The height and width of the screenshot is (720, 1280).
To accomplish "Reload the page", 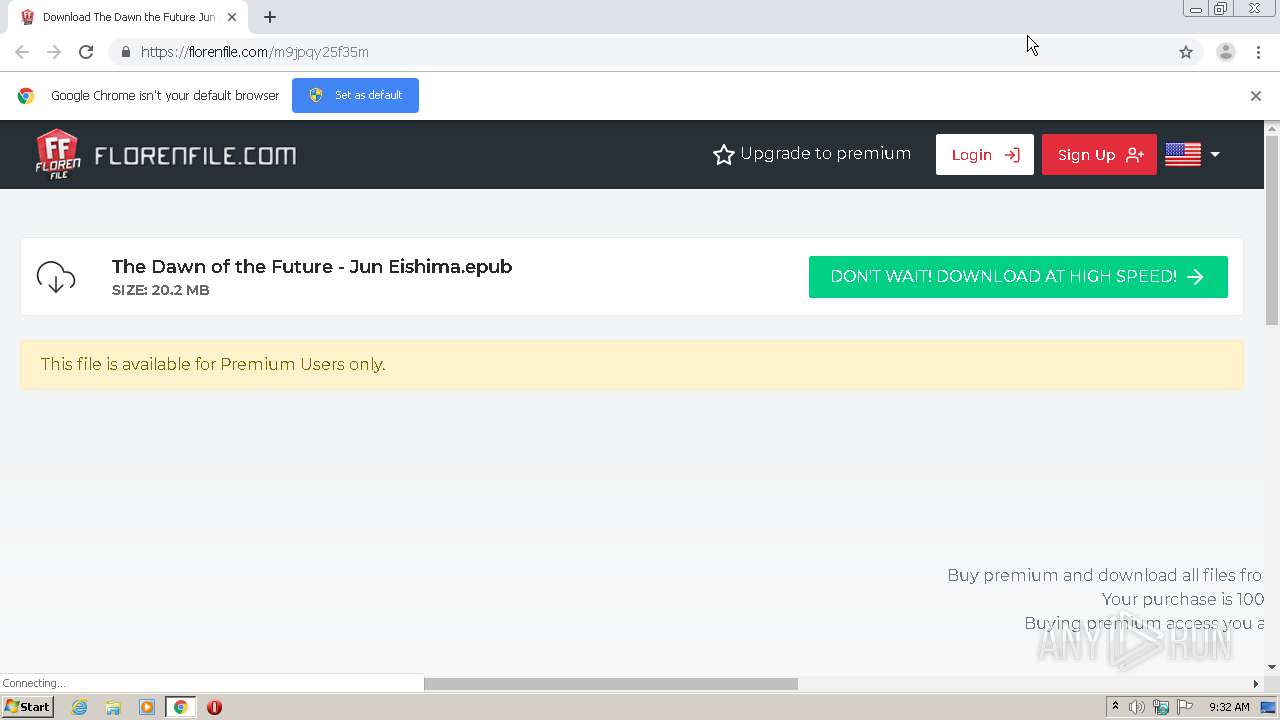I will 86,52.
